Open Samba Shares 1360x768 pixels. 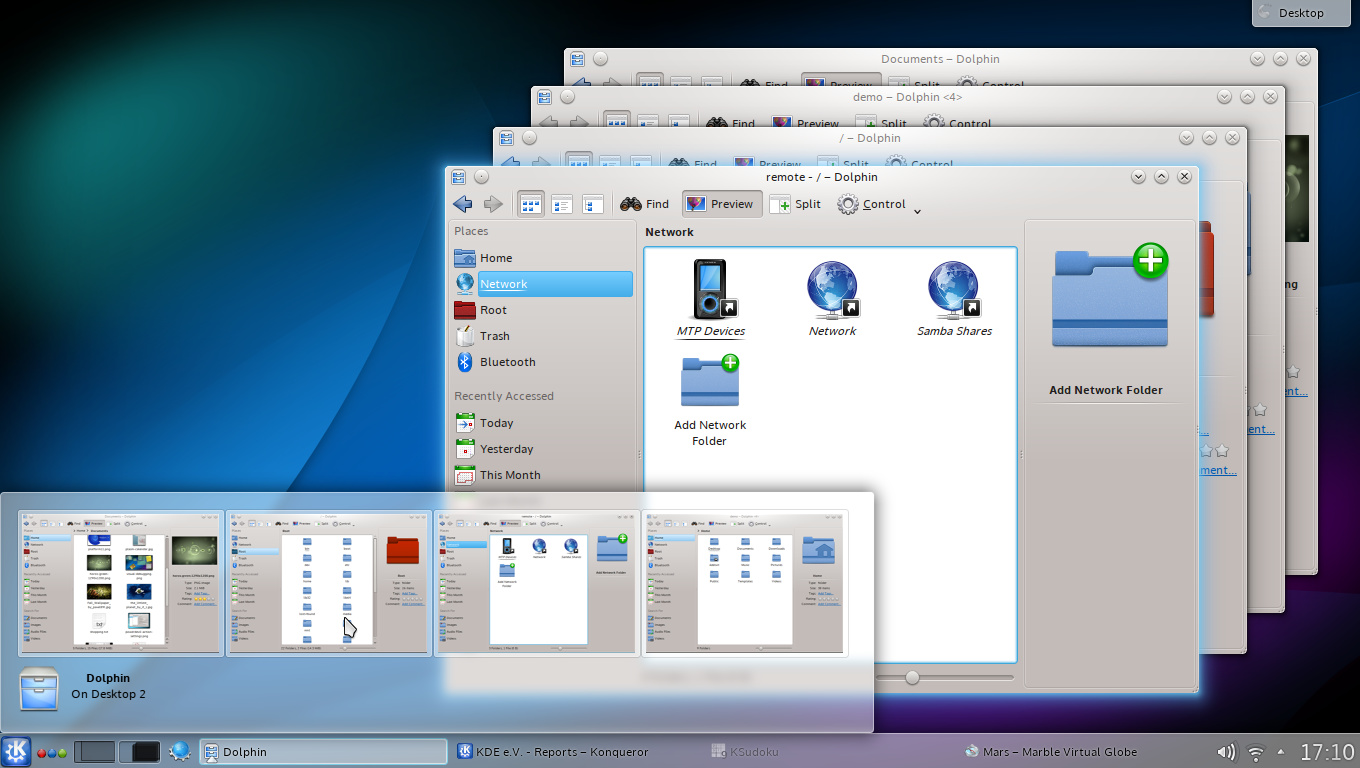point(953,290)
